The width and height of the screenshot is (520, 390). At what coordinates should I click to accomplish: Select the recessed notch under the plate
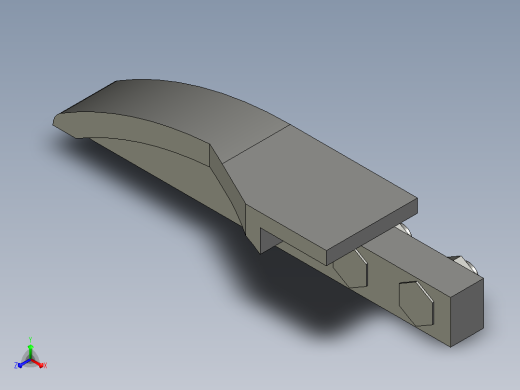pos(269,240)
